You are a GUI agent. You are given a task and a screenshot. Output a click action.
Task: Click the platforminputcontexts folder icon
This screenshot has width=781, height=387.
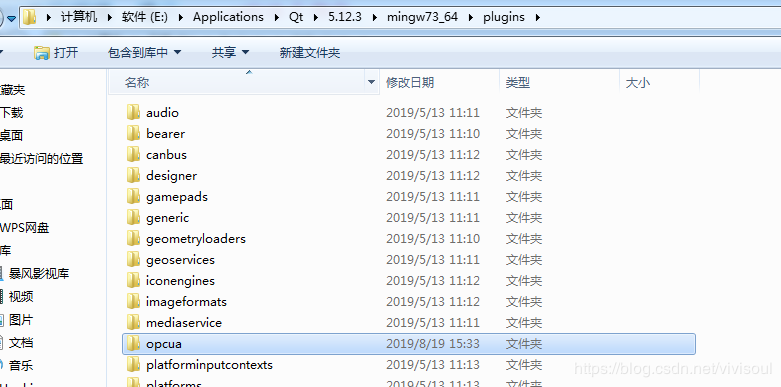coord(133,365)
